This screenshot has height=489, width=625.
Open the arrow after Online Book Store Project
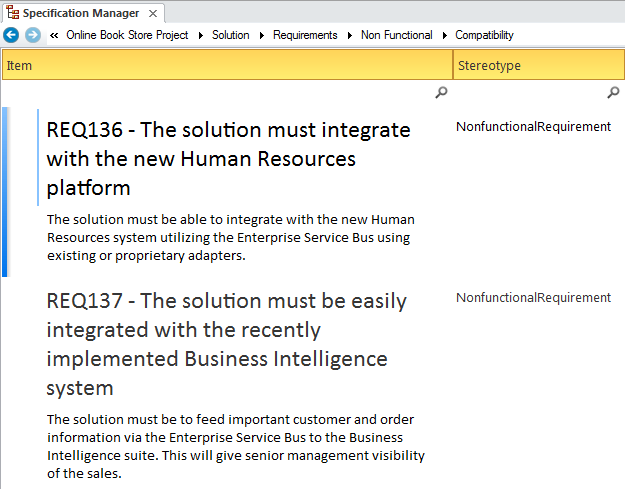(200, 35)
